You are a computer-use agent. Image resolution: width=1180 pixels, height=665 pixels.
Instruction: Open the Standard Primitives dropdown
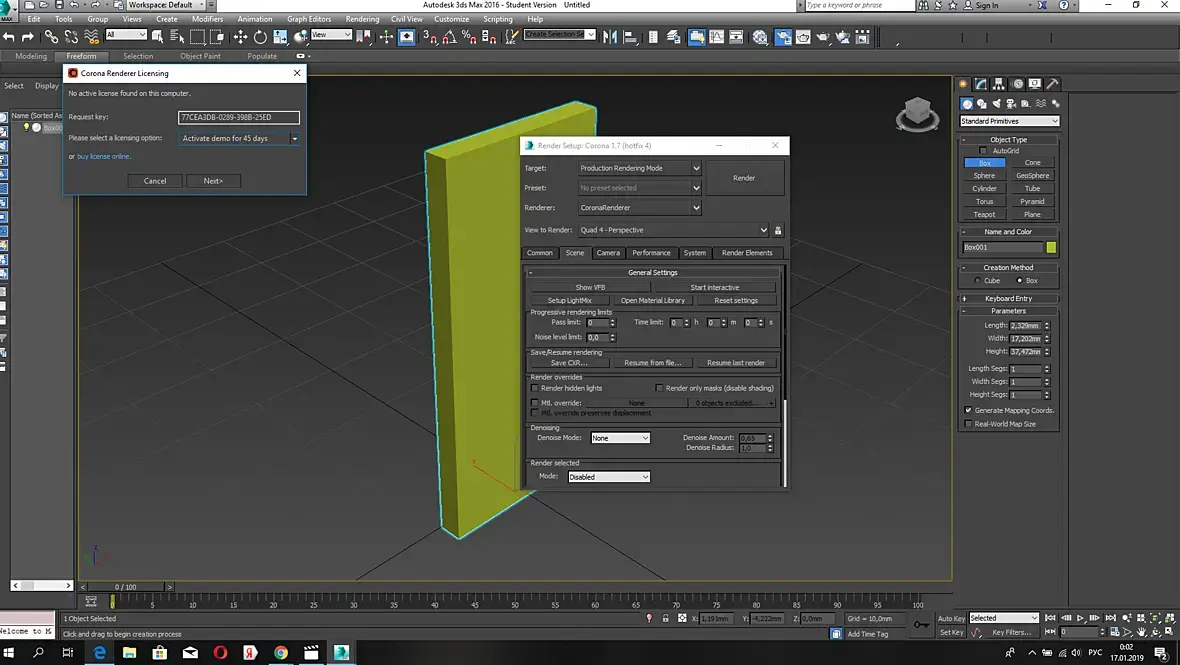point(1008,121)
